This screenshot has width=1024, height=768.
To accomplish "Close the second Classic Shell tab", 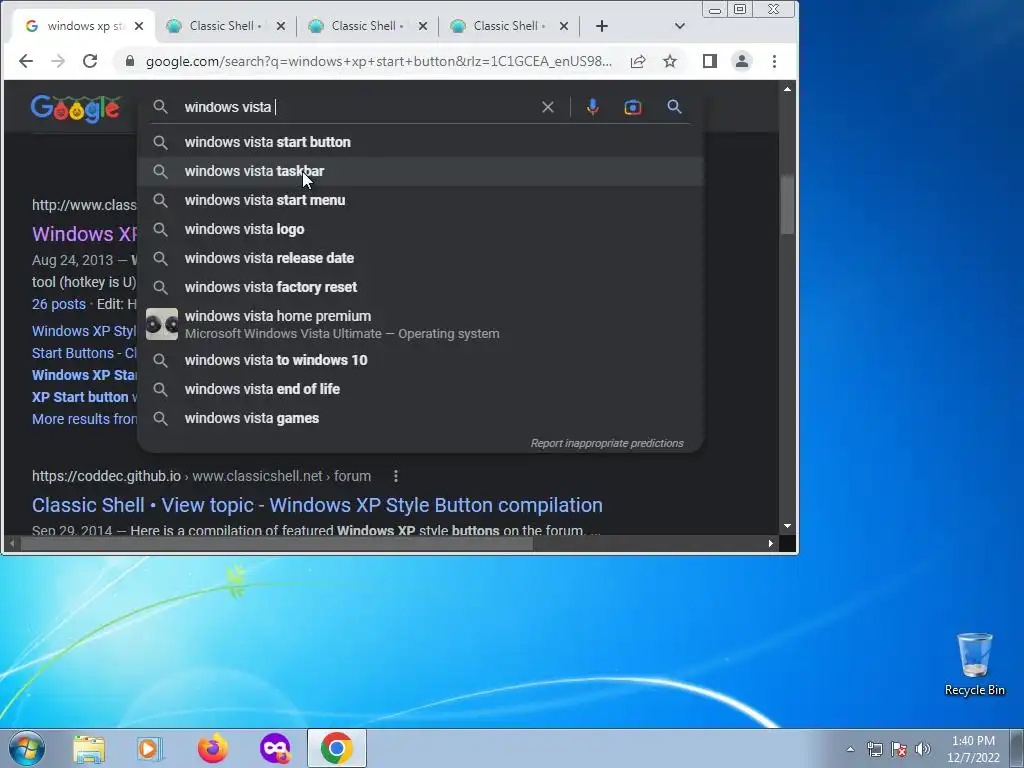I will [x=423, y=26].
